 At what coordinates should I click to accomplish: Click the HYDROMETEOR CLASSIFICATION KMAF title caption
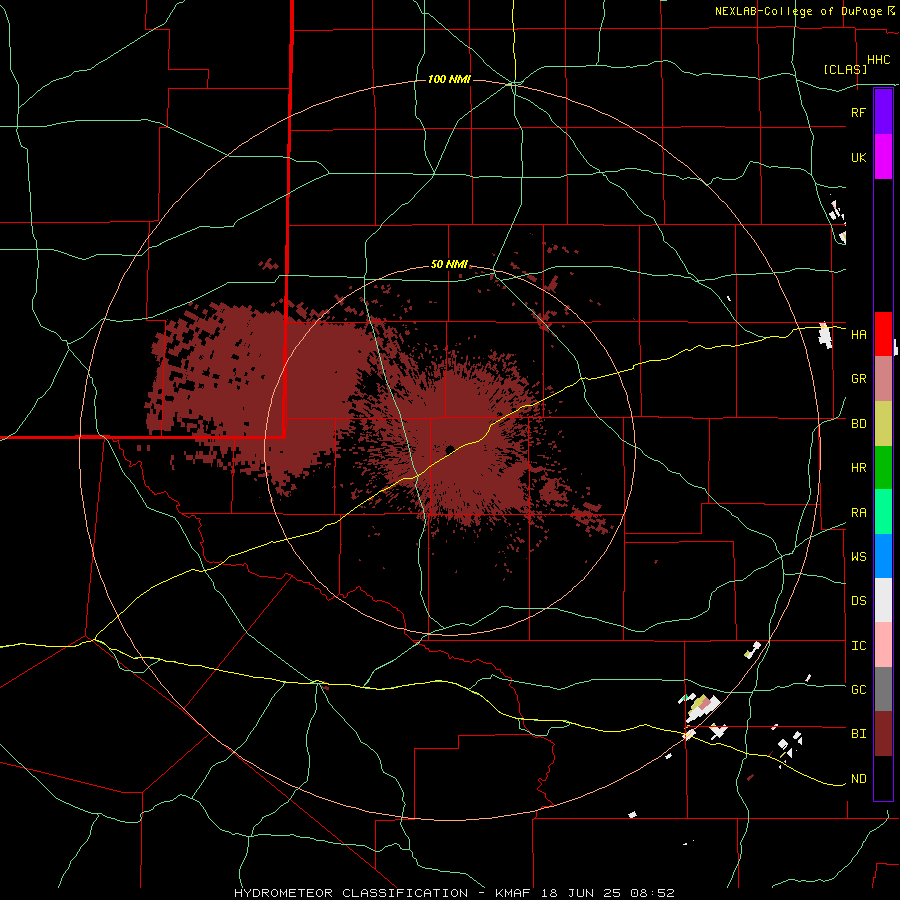click(x=454, y=893)
